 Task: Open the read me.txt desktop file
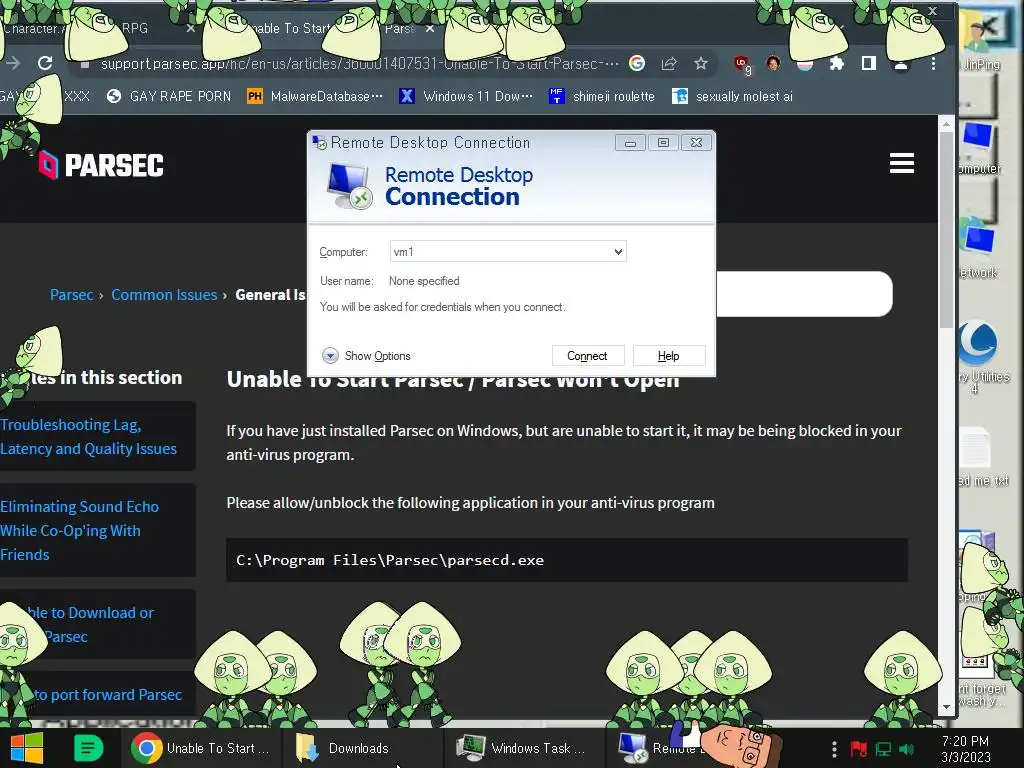click(982, 457)
